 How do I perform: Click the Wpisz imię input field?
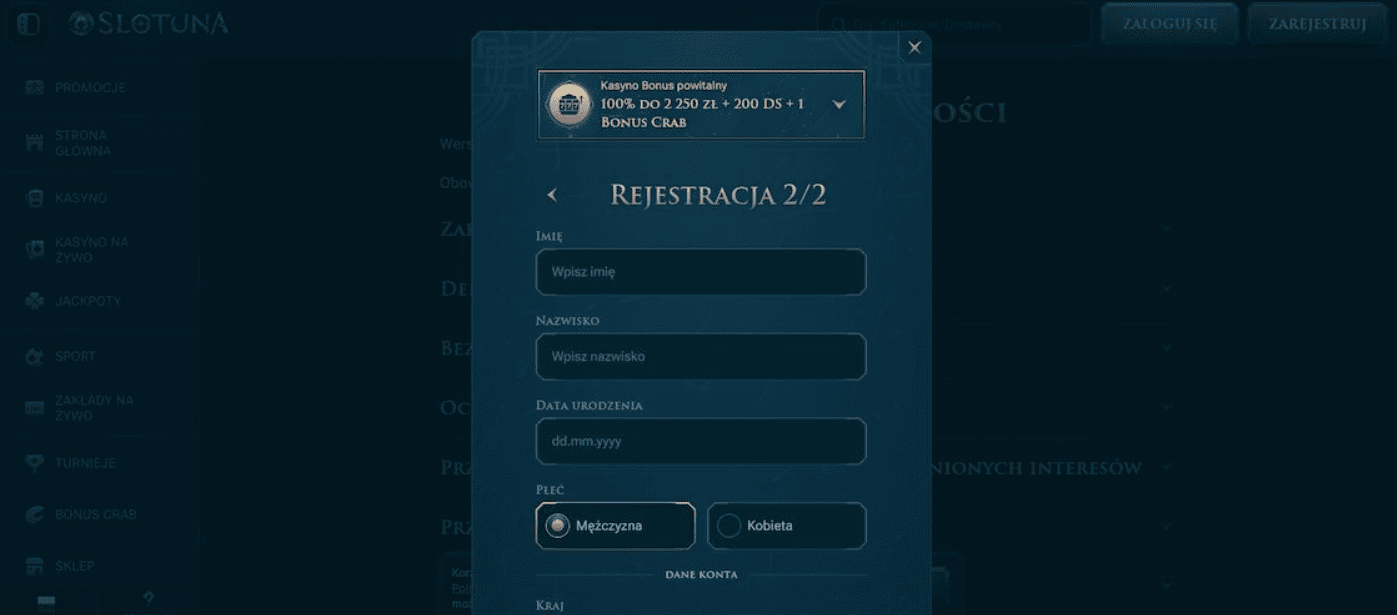coord(700,271)
